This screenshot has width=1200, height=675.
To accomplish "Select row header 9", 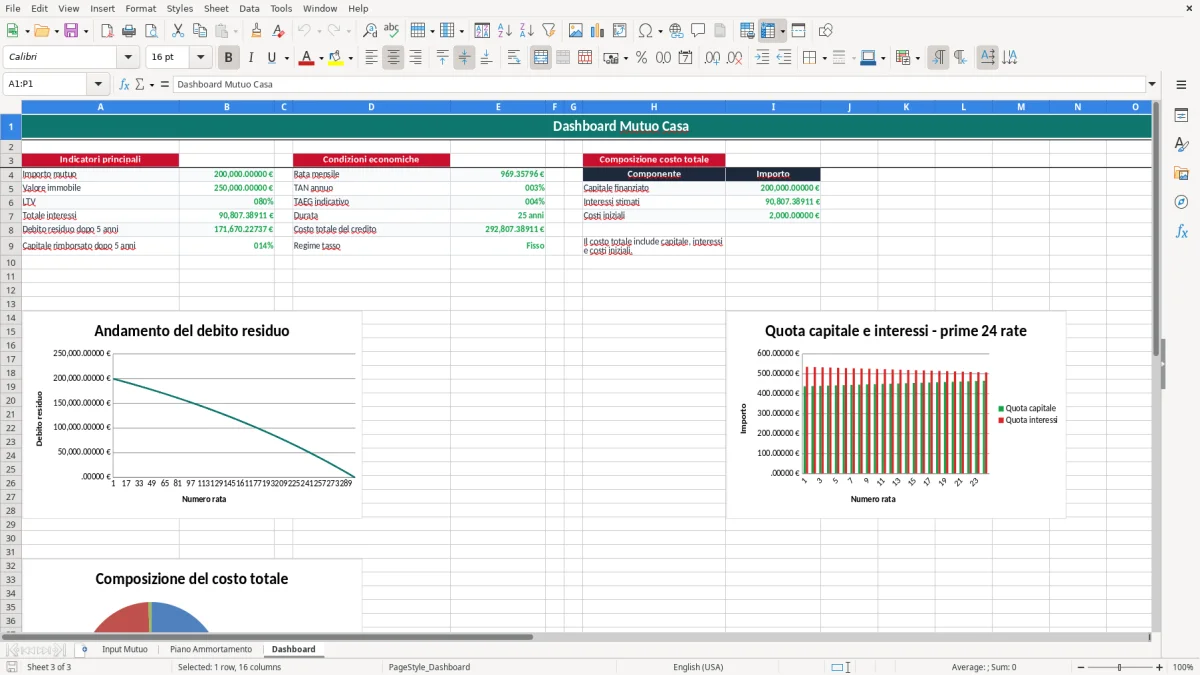I will (x=11, y=246).
